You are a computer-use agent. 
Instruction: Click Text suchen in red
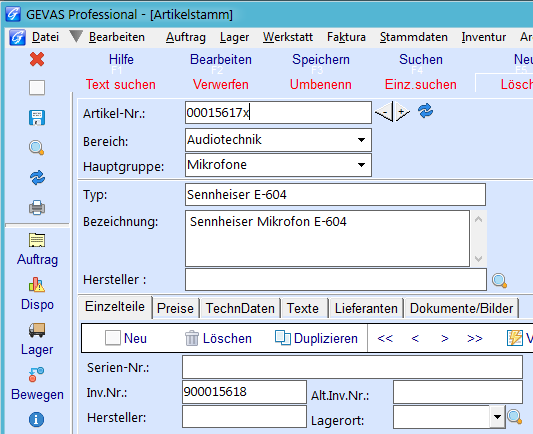(121, 84)
